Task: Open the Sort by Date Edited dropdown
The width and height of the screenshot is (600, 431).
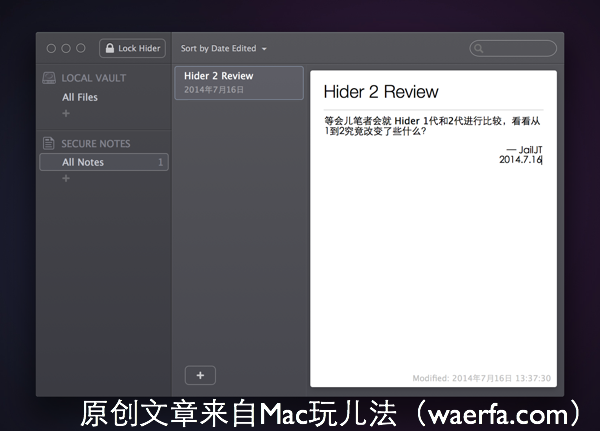Action: click(223, 49)
